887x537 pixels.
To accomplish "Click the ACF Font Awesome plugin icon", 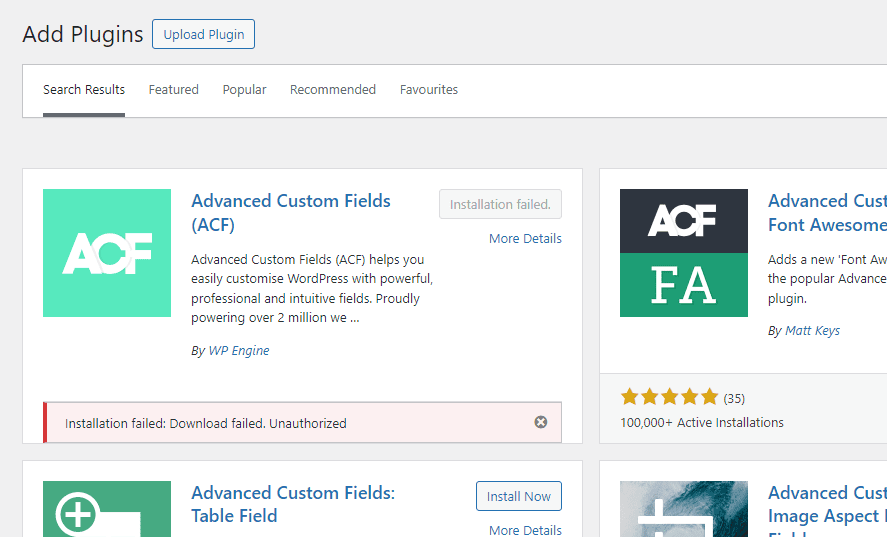I will pos(684,253).
